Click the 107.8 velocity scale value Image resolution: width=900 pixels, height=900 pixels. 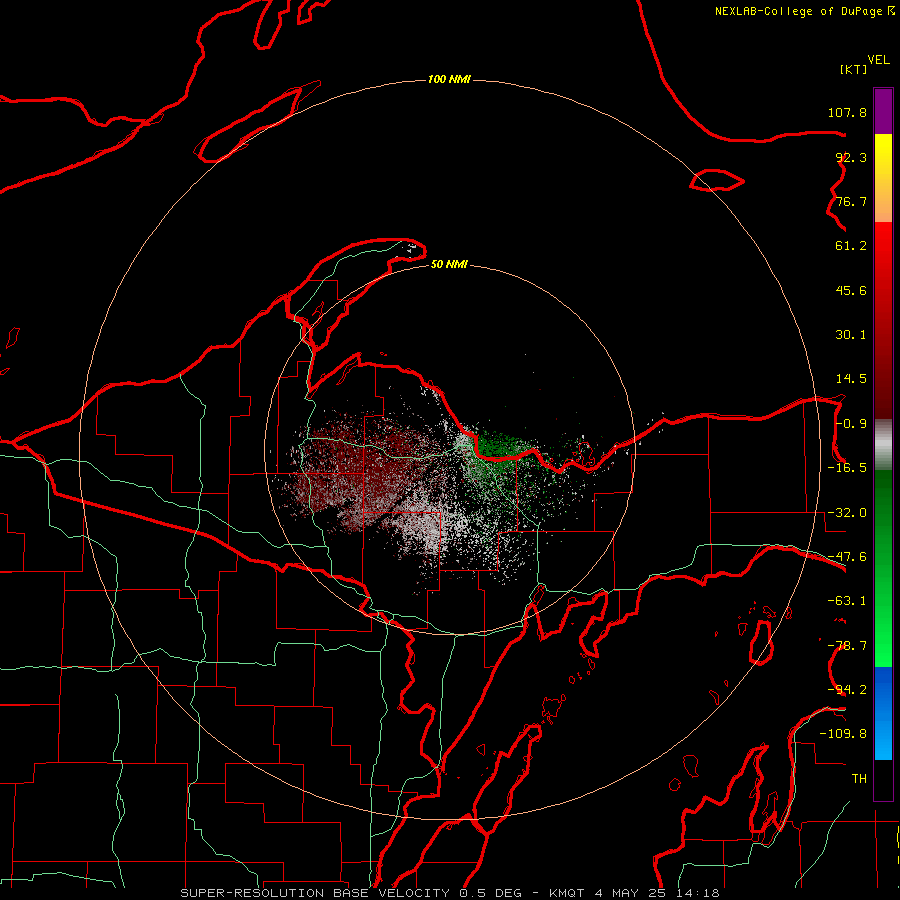(x=847, y=112)
